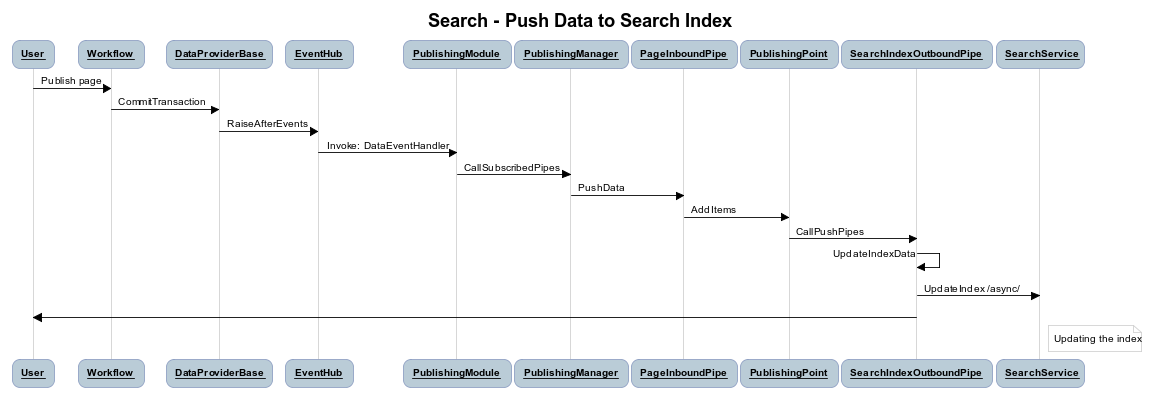
Task: Select the CommitTransaction message label
Action: (161, 102)
